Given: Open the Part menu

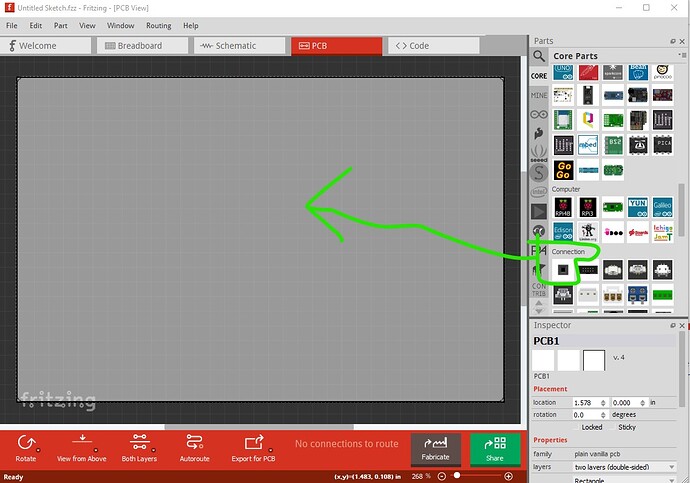Looking at the screenshot, I should click(61, 26).
